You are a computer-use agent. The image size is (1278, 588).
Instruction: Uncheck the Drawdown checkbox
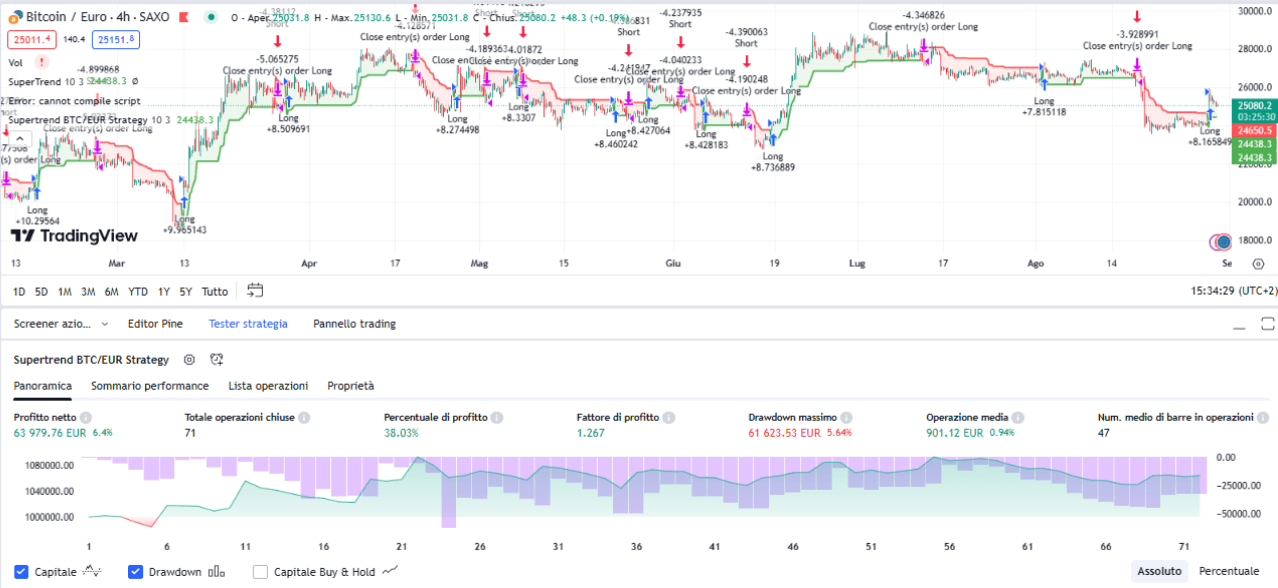click(135, 571)
